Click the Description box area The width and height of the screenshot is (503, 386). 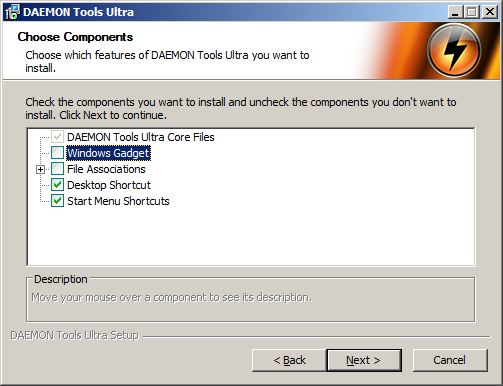pos(251,299)
